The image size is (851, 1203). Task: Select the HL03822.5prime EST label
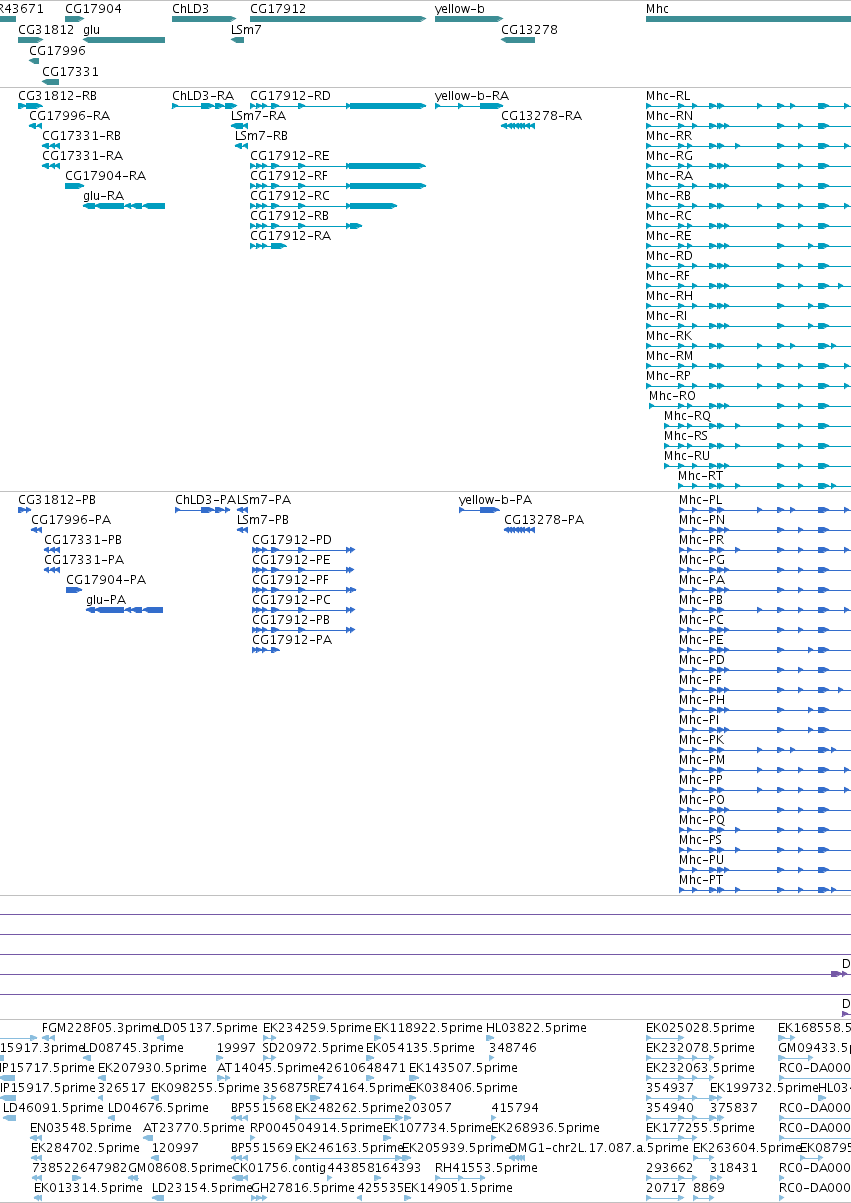(x=536, y=1028)
